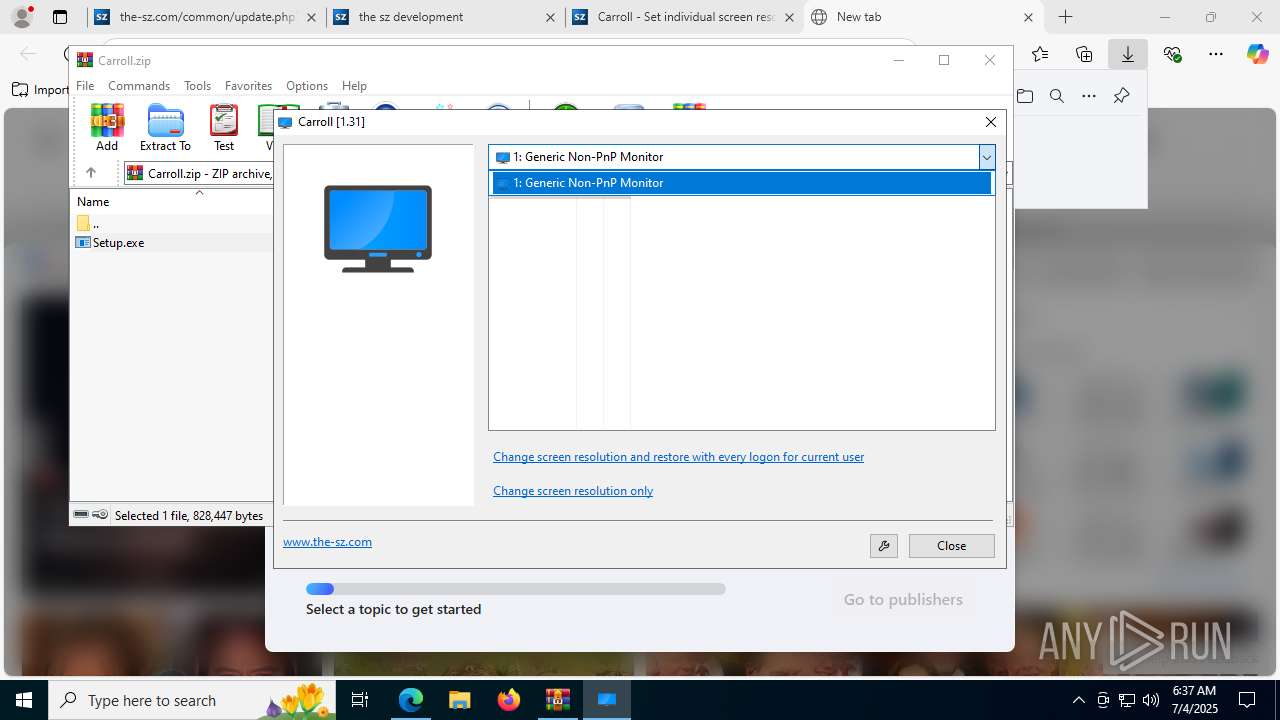Open a new browser tab with plus
1280x720 pixels.
pos(1066,17)
